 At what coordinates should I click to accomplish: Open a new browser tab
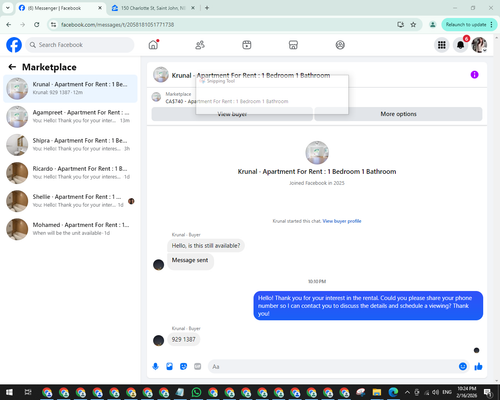pyautogui.click(x=207, y=8)
